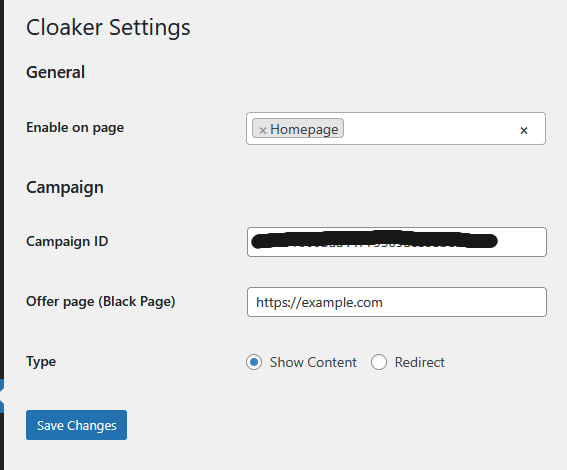Click the Redirect label text
The width and height of the screenshot is (567, 470).
419,362
